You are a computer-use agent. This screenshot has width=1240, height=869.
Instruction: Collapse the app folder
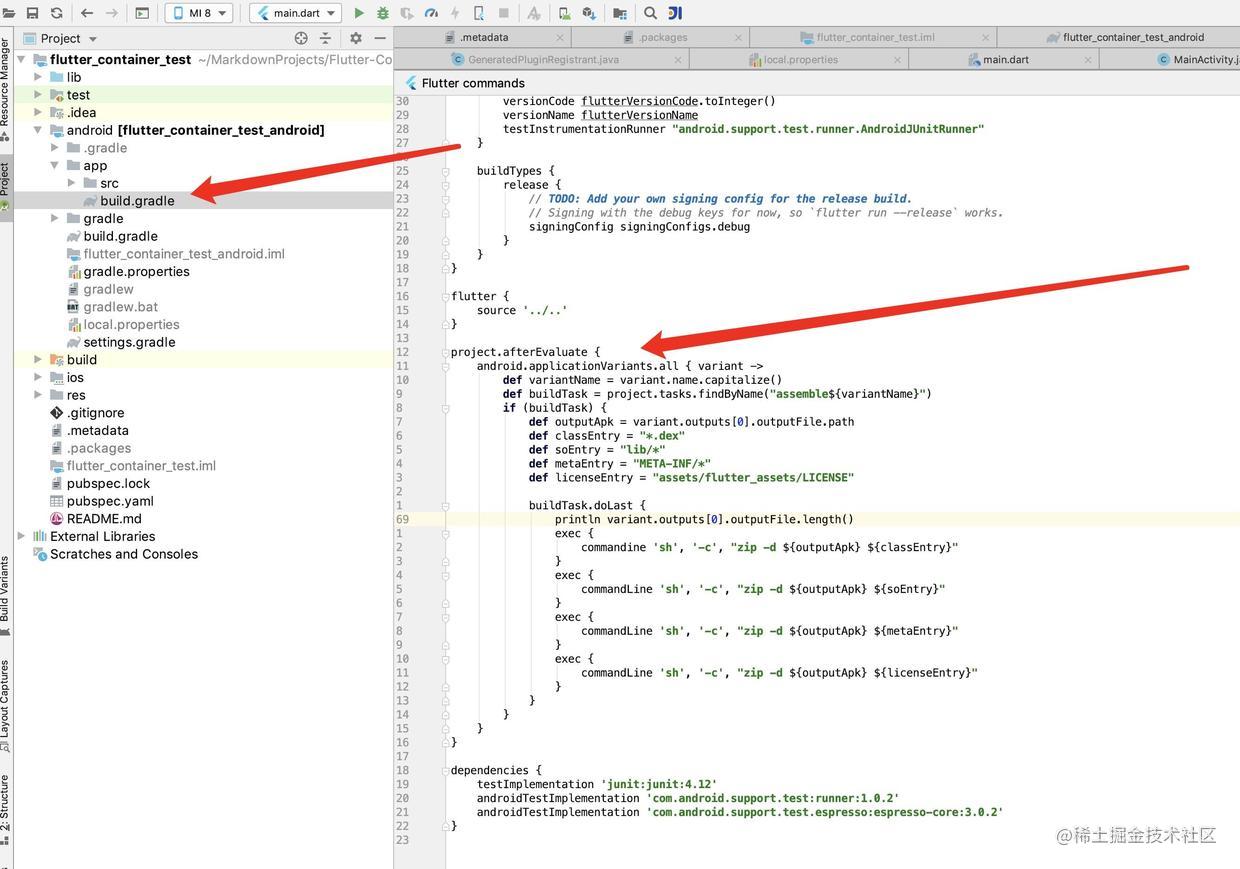pos(55,165)
